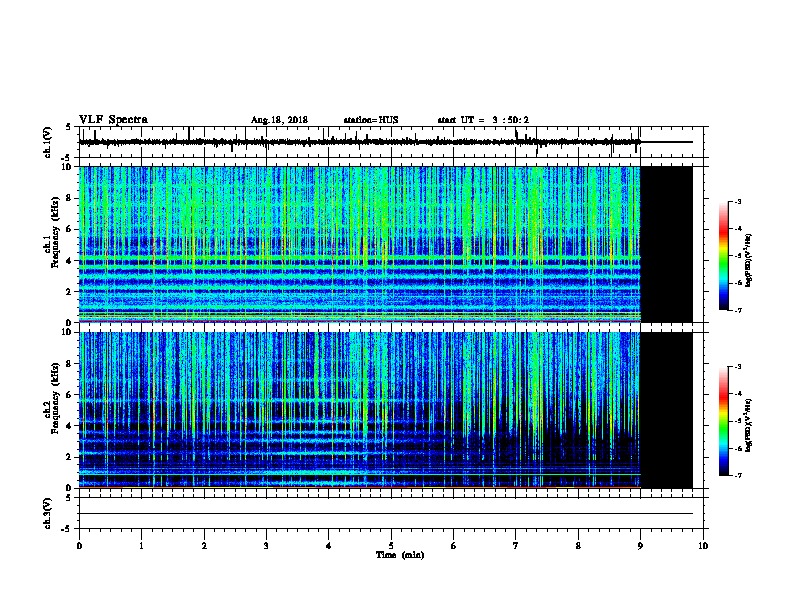Click the "start UT = 3:50:2" header text
Viewport: 792px width, 612px height.
click(x=483, y=120)
